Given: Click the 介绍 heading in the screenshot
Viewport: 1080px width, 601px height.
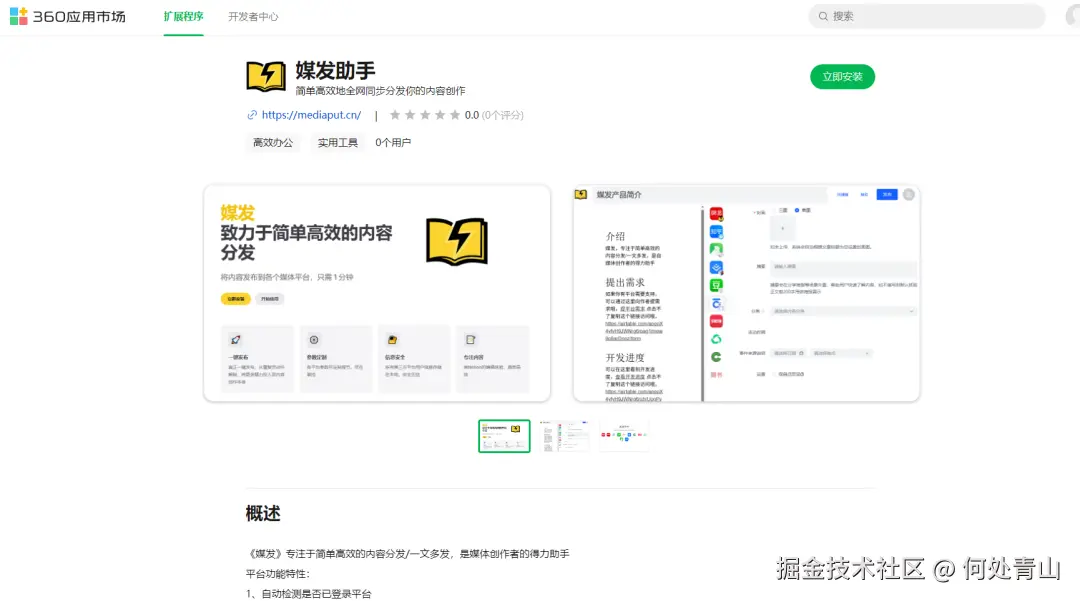Looking at the screenshot, I should point(615,236).
